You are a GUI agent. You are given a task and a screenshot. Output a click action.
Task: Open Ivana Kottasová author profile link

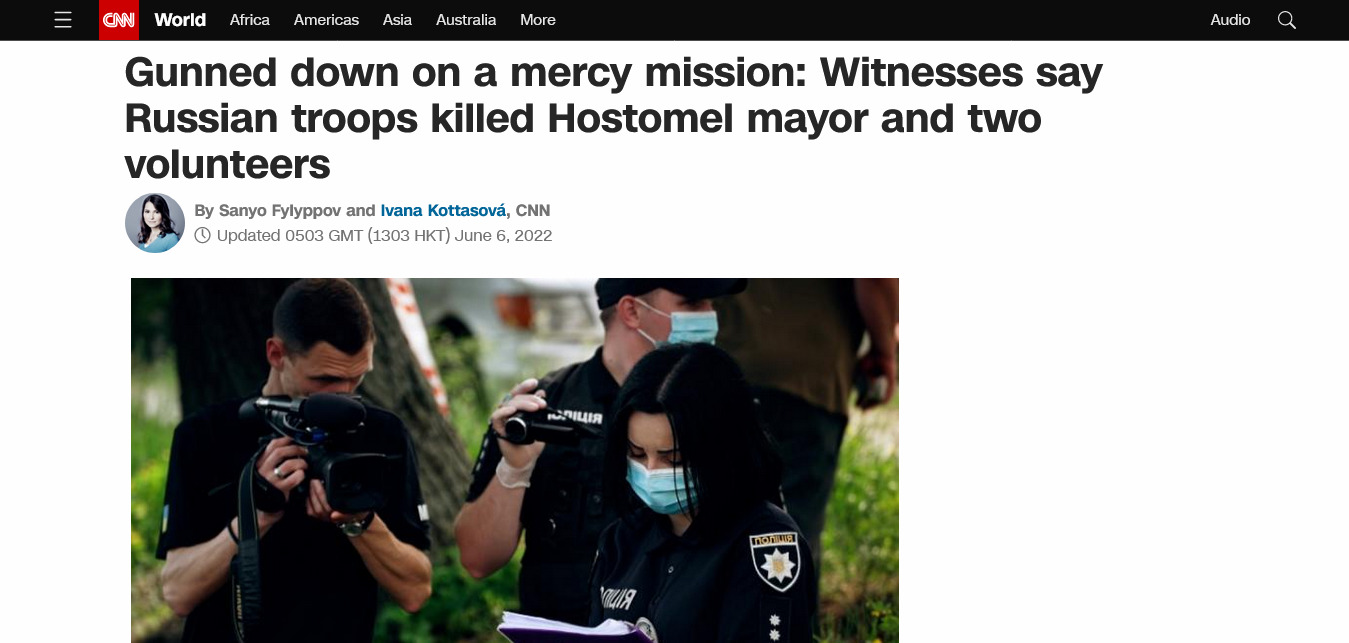click(444, 211)
